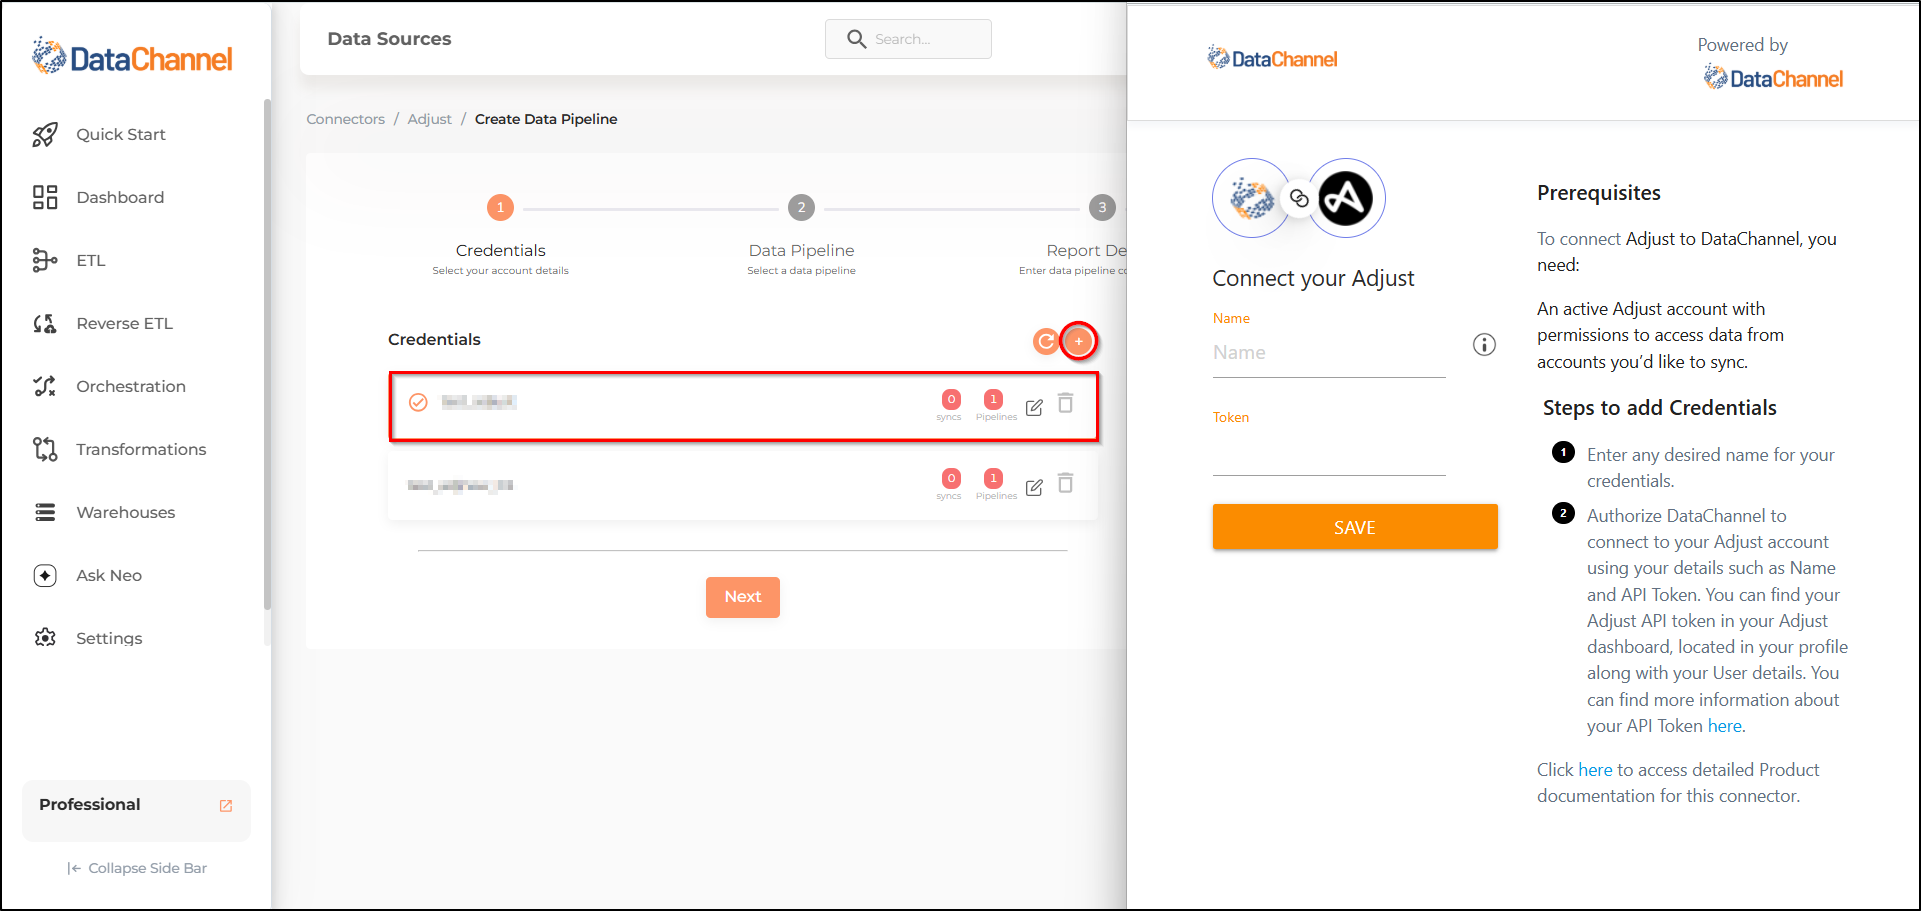Image resolution: width=1921 pixels, height=911 pixels.
Task: Go to Connectors breadcrumb
Action: pos(345,119)
